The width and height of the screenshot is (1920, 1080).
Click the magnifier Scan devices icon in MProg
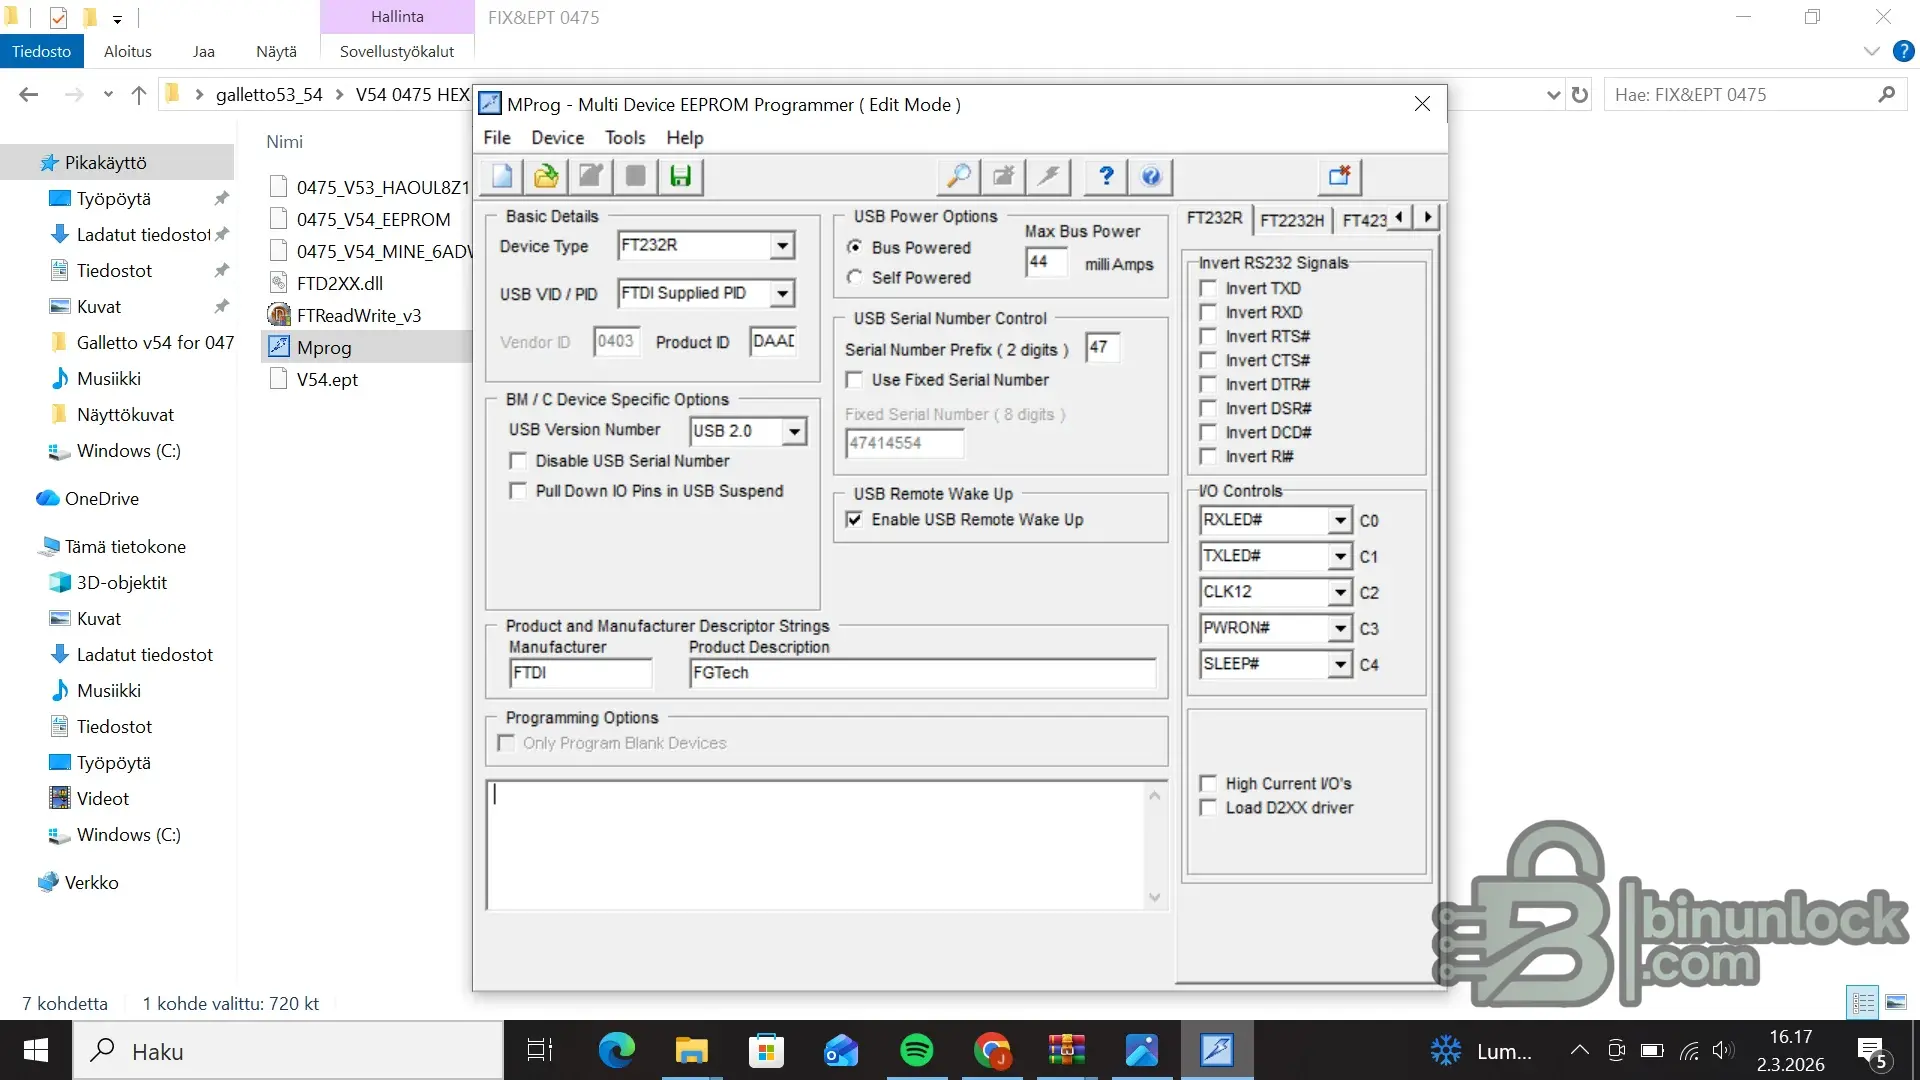959,176
